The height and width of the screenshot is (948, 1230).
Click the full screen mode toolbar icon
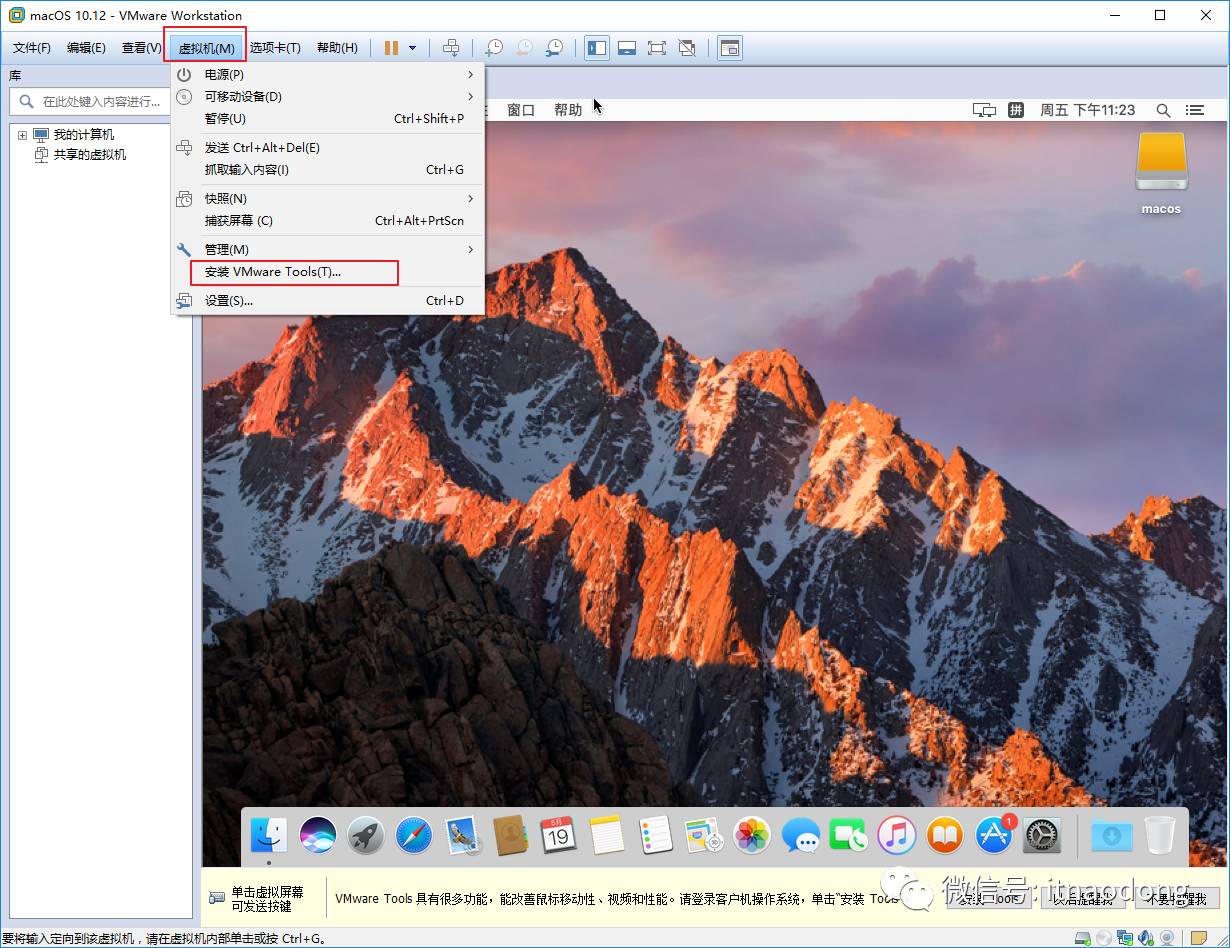[x=657, y=48]
